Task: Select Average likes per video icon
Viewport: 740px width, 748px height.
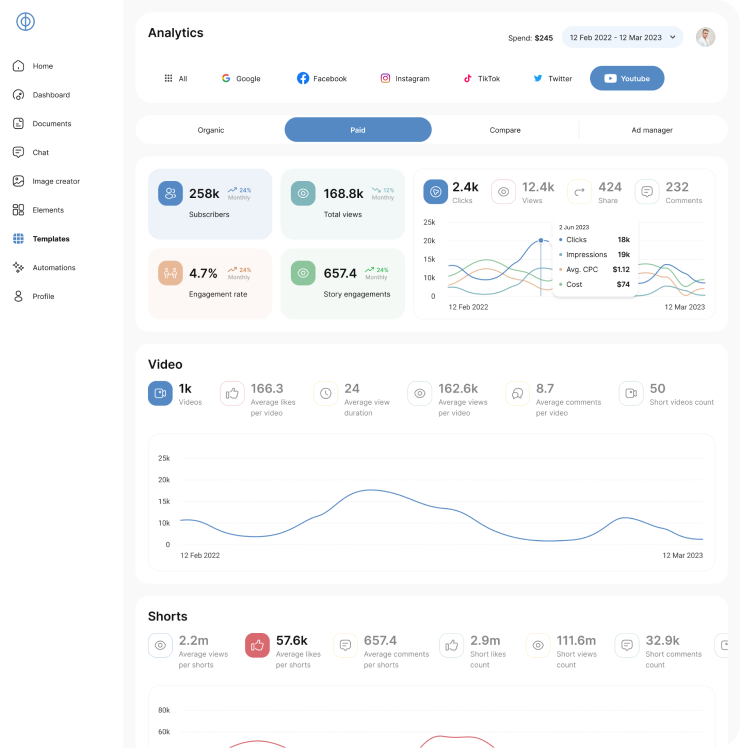Action: [x=232, y=393]
